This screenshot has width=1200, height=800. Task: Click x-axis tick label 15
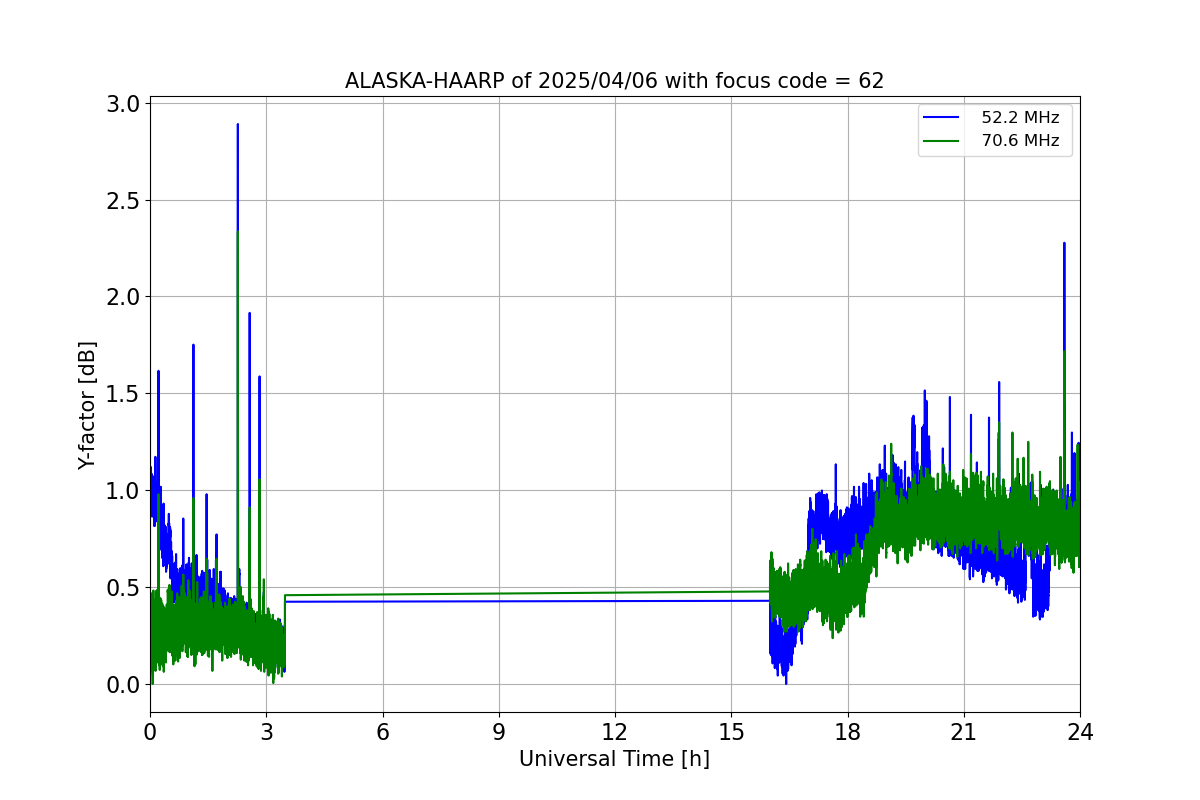[x=731, y=731]
